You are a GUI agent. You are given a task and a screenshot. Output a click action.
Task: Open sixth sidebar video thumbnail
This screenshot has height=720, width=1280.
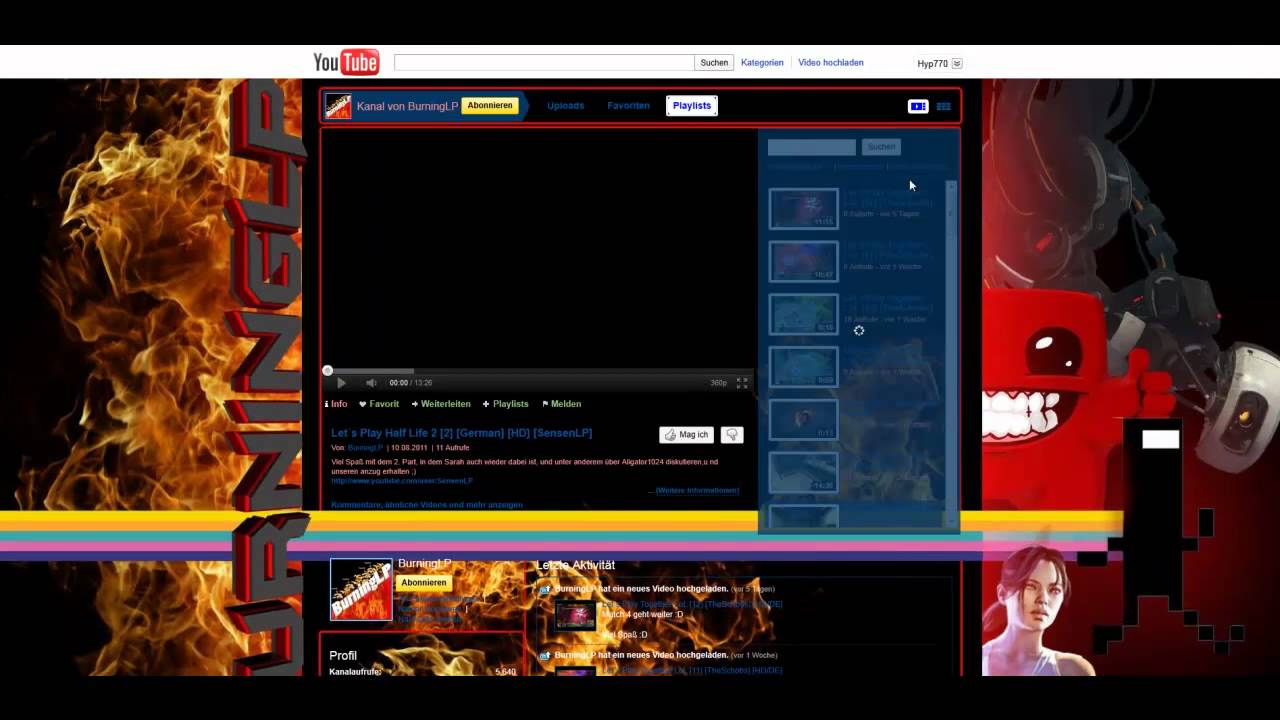[803, 473]
